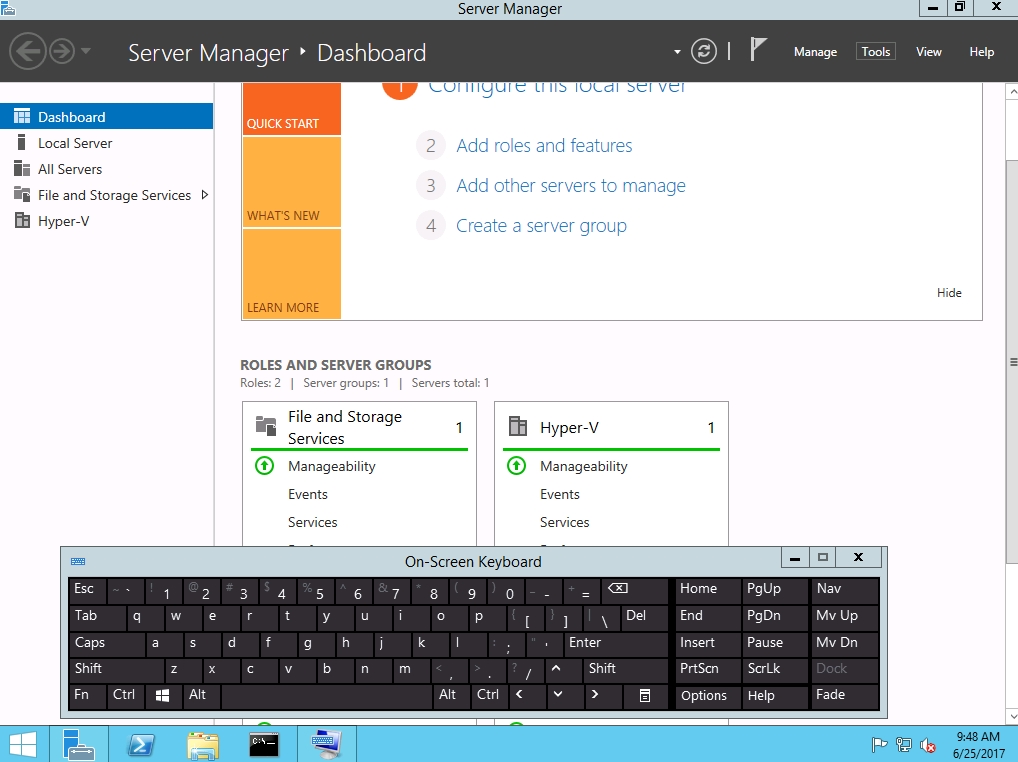Click the Windows Start button
This screenshot has width=1018, height=762.
click(23, 744)
